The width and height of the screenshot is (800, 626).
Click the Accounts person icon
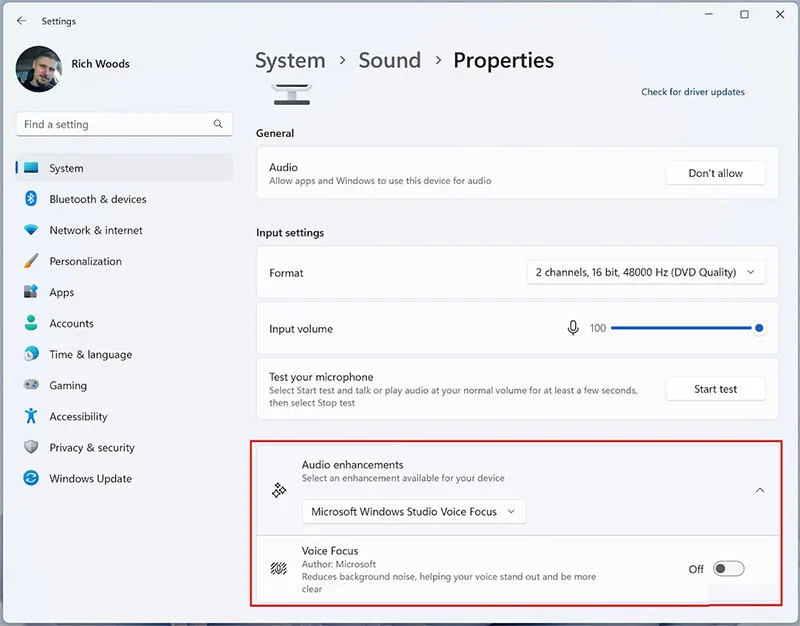tap(31, 323)
